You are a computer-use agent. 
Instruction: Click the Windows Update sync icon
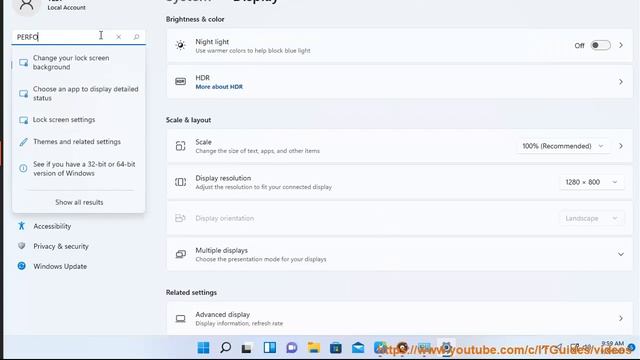pyautogui.click(x=22, y=266)
